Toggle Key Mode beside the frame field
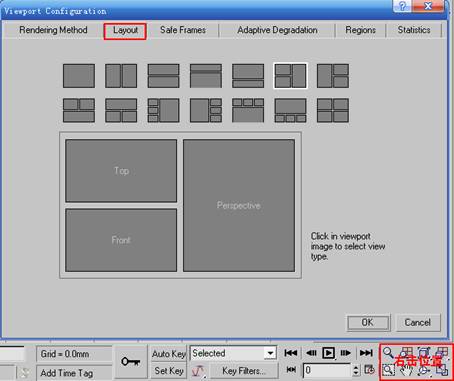This screenshot has width=454, height=381. [x=291, y=370]
